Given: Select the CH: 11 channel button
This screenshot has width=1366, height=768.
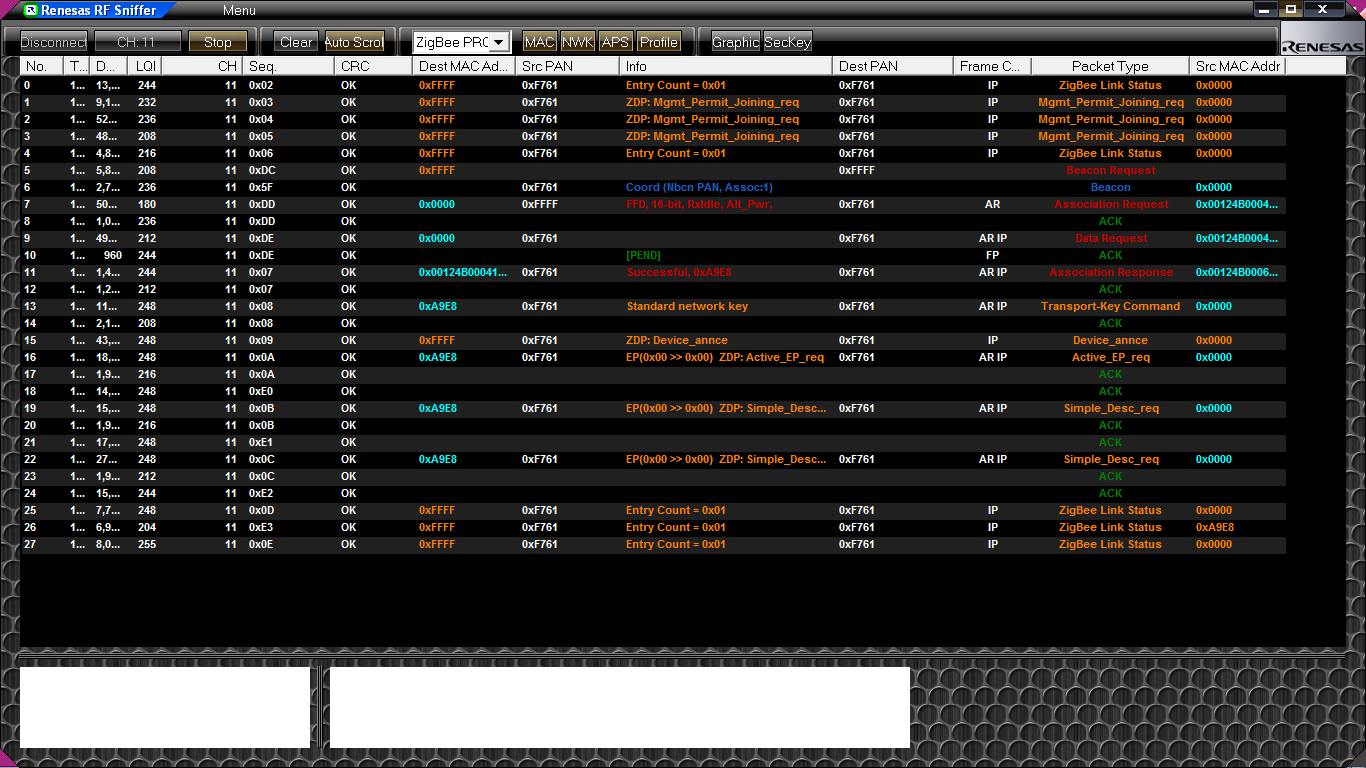Looking at the screenshot, I should coord(138,42).
